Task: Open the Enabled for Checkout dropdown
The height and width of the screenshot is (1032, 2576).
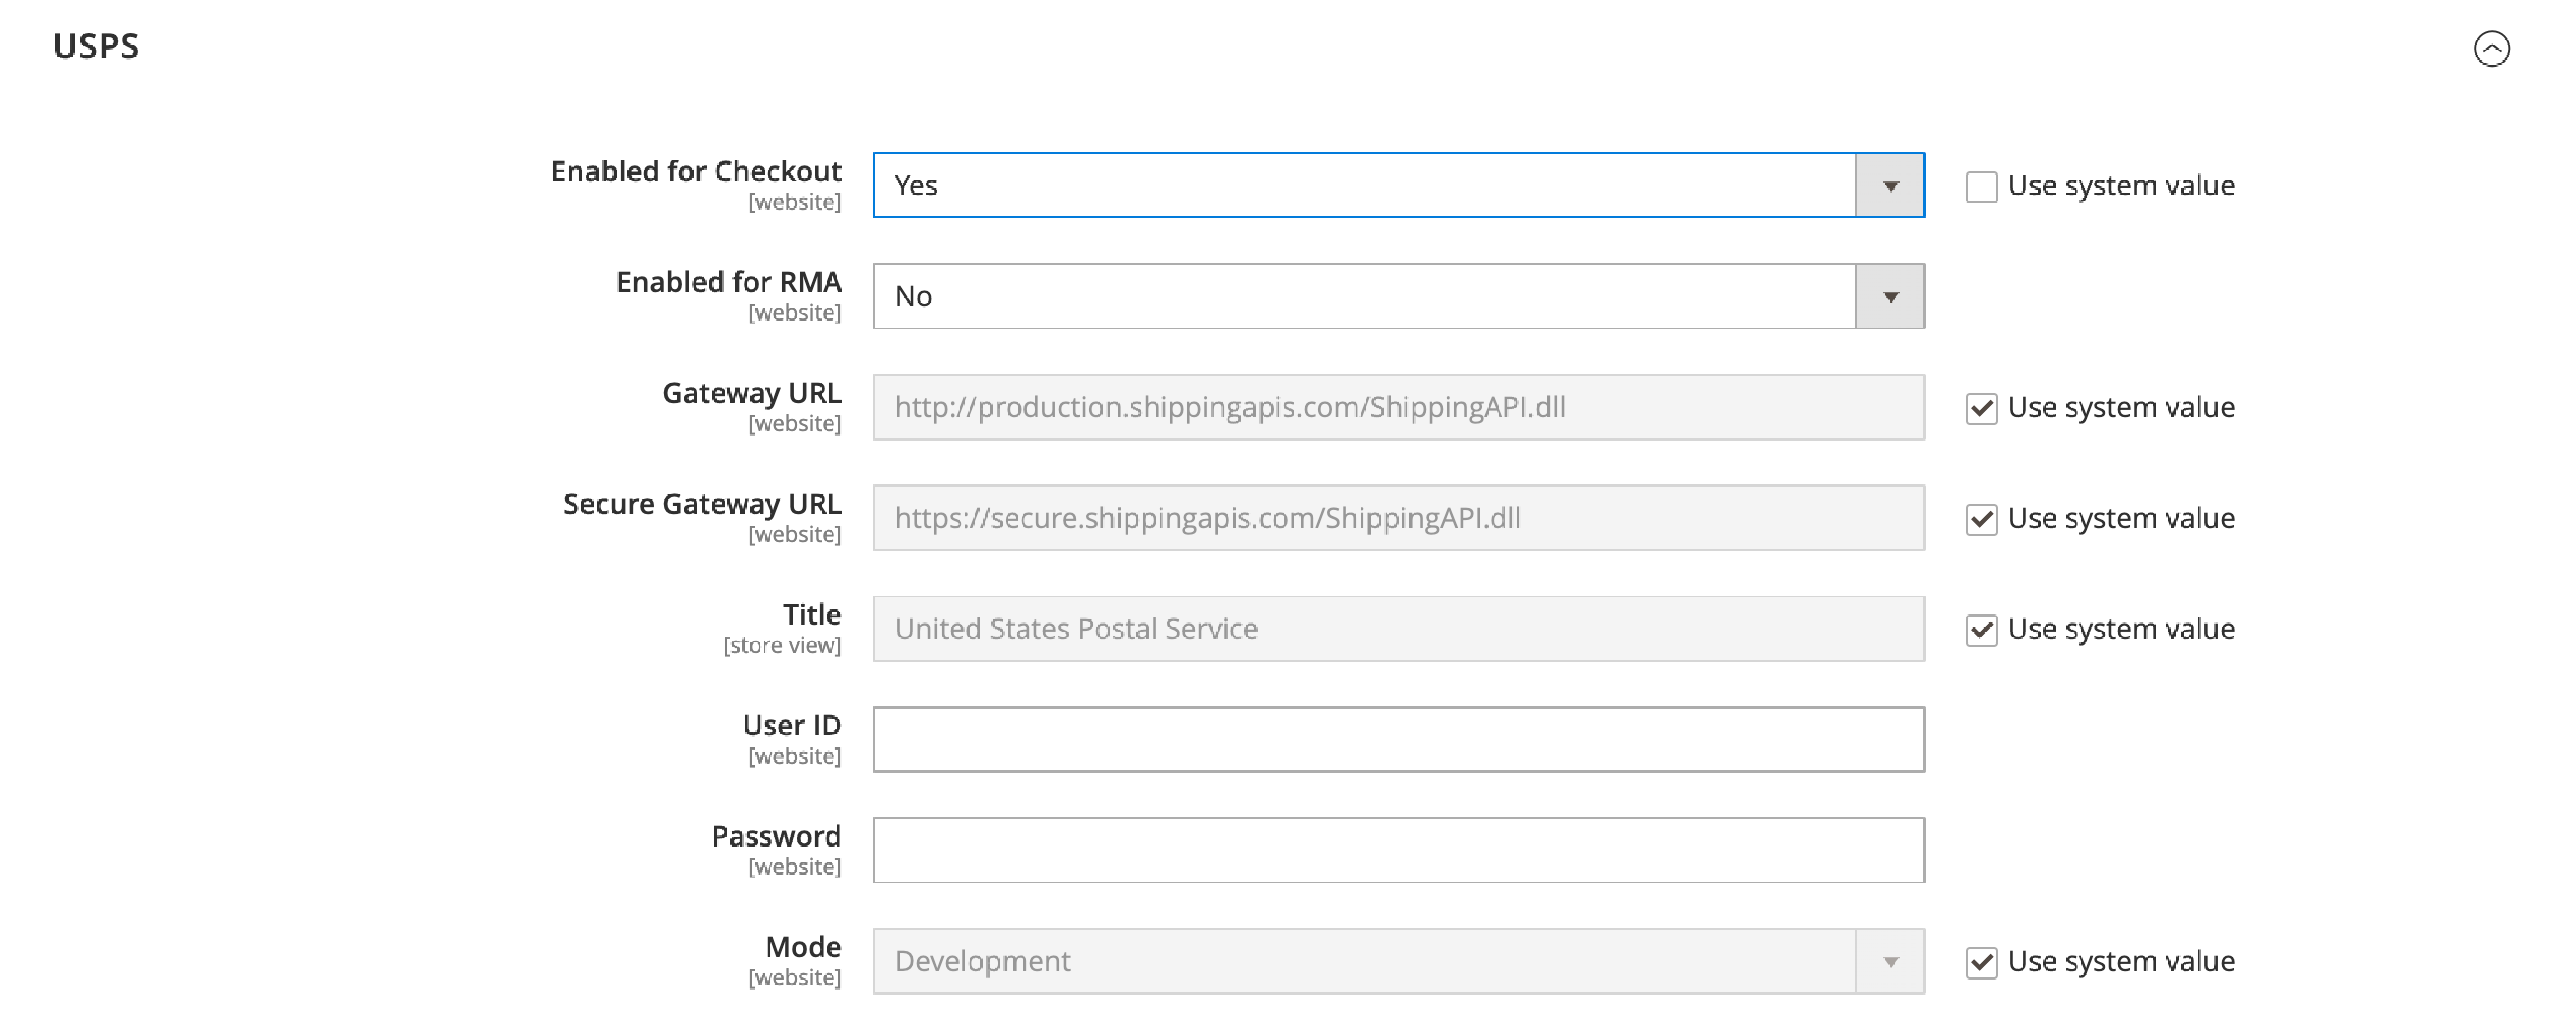Action: click(1398, 185)
